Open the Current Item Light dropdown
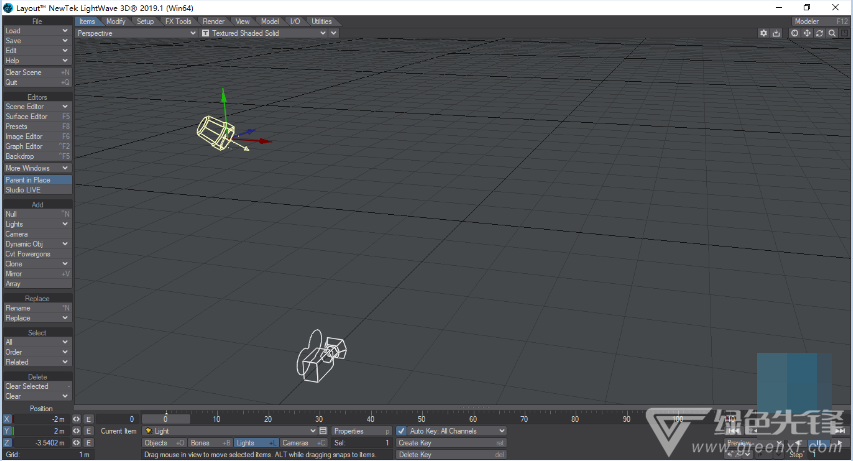 click(x=230, y=431)
